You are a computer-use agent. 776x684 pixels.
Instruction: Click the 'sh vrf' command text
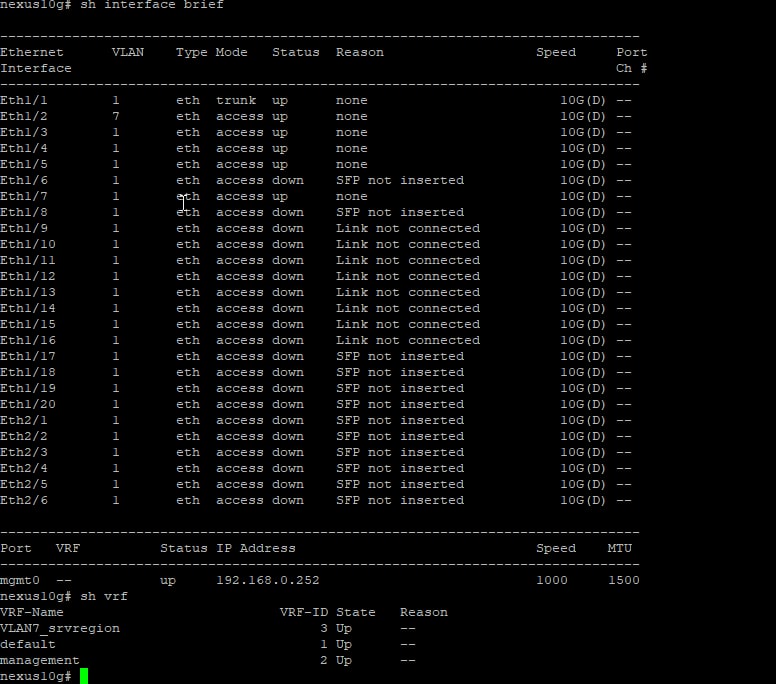[x=104, y=596]
